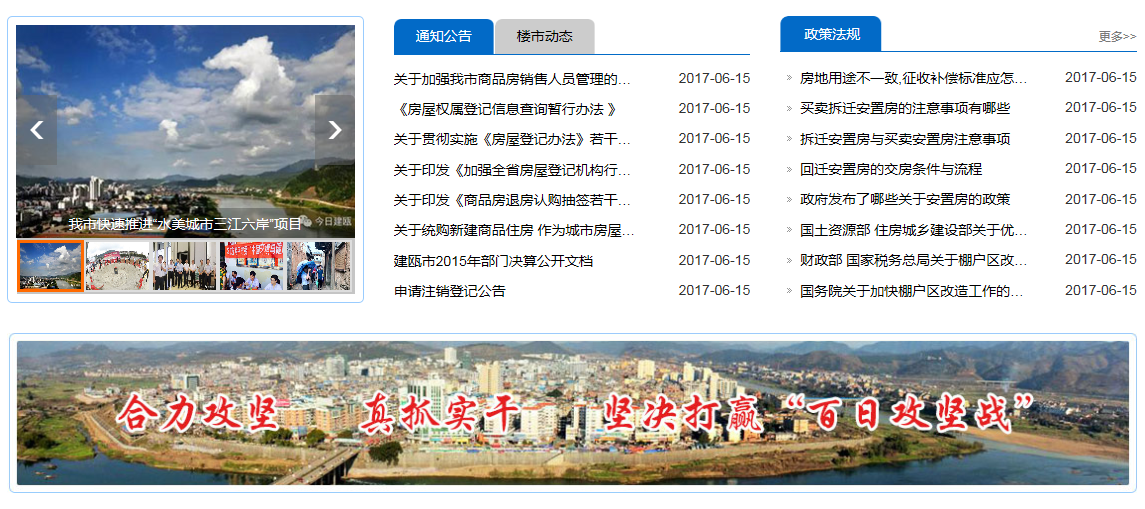Open 拆迁安置房与买卖安置房注意事项 article
The height and width of the screenshot is (509, 1145).
pyautogui.click(x=905, y=139)
